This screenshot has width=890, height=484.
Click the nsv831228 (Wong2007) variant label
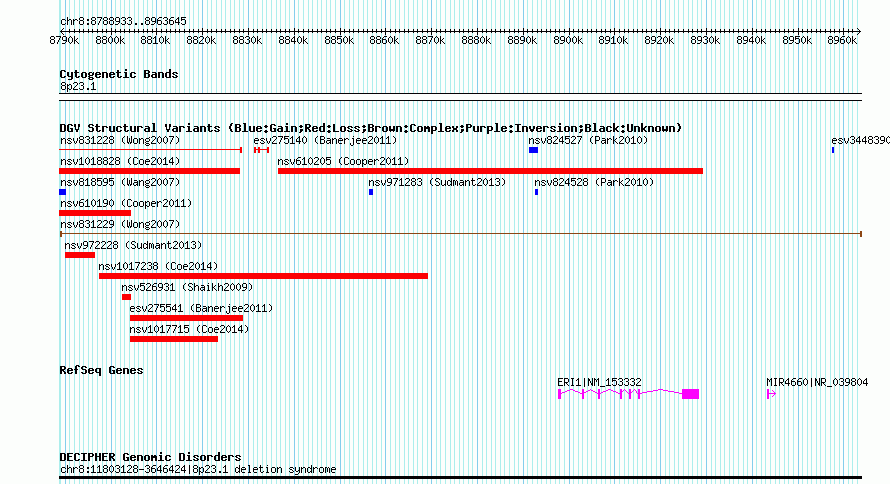tap(120, 140)
